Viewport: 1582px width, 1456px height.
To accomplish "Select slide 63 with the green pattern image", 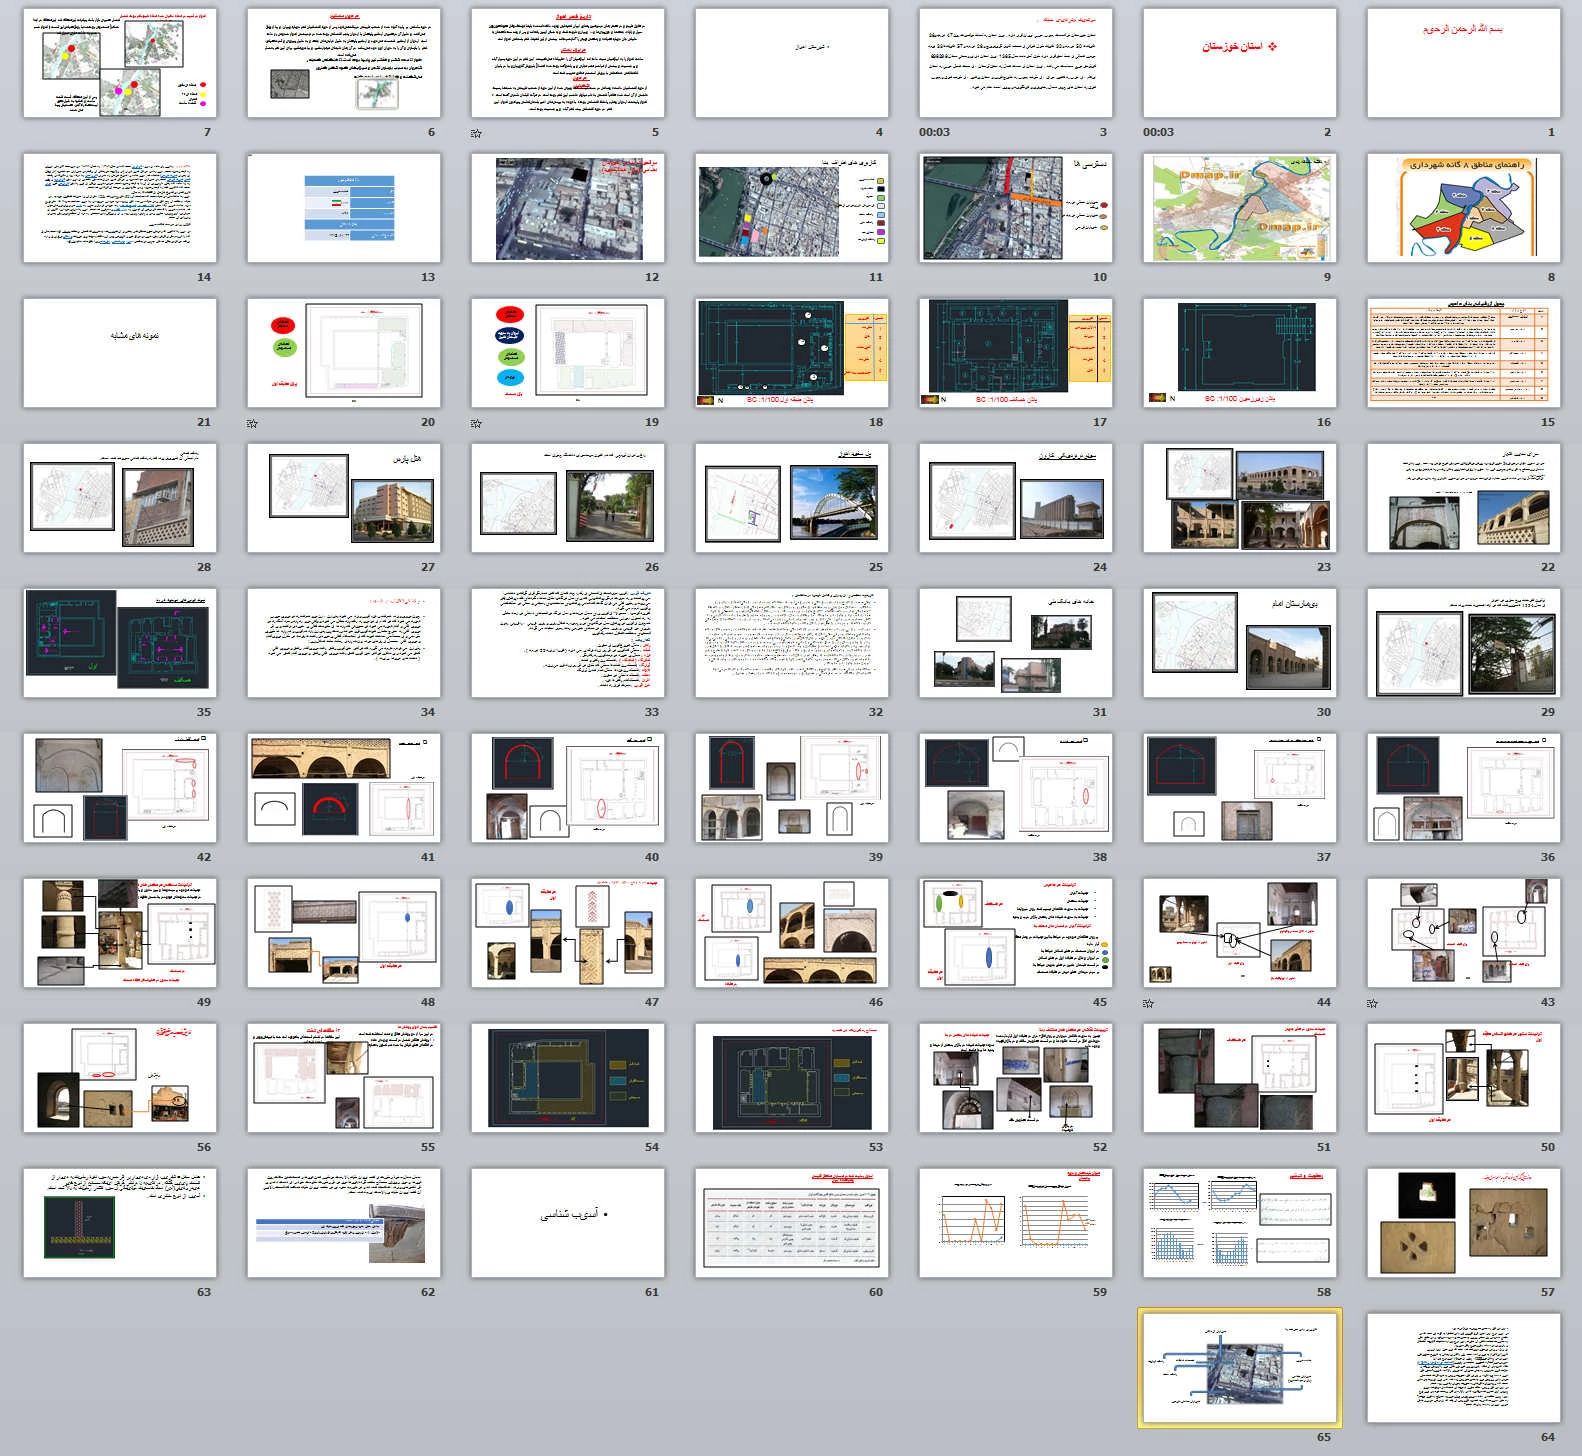I will pyautogui.click(x=119, y=1223).
